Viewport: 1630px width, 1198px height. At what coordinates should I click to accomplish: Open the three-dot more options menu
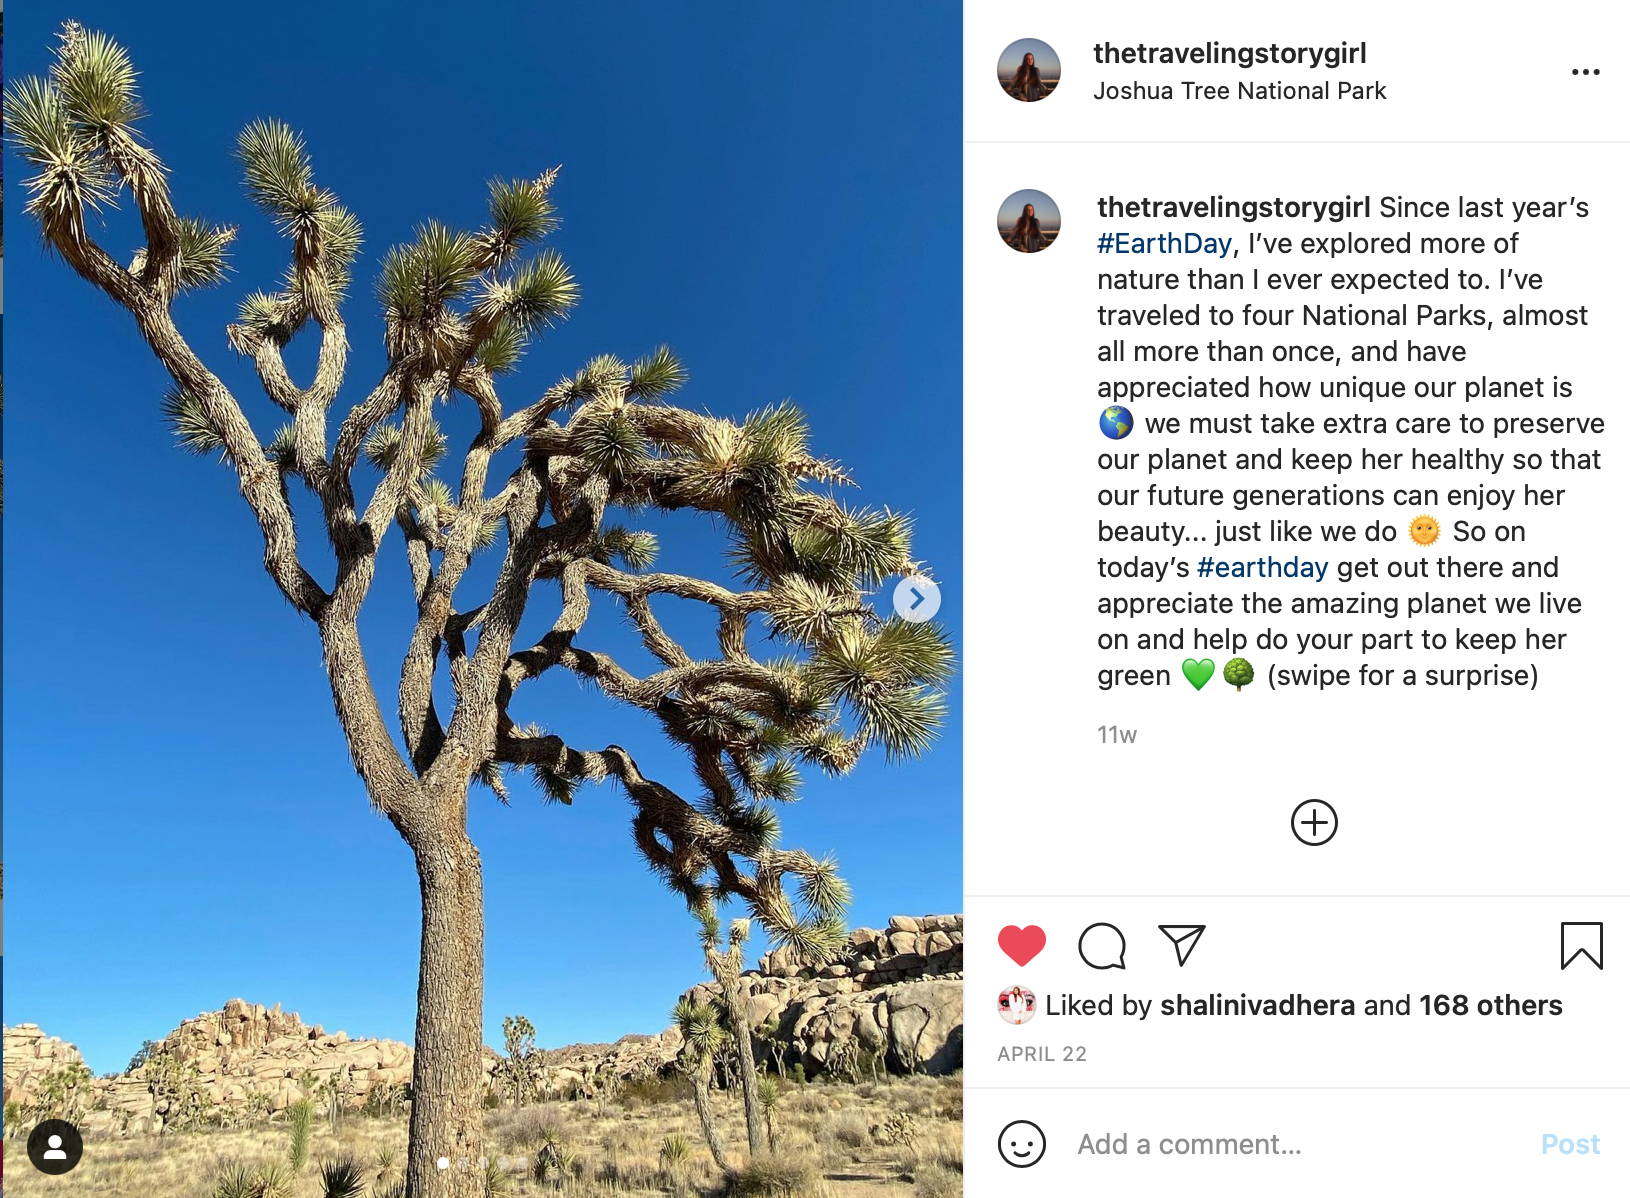[x=1585, y=72]
